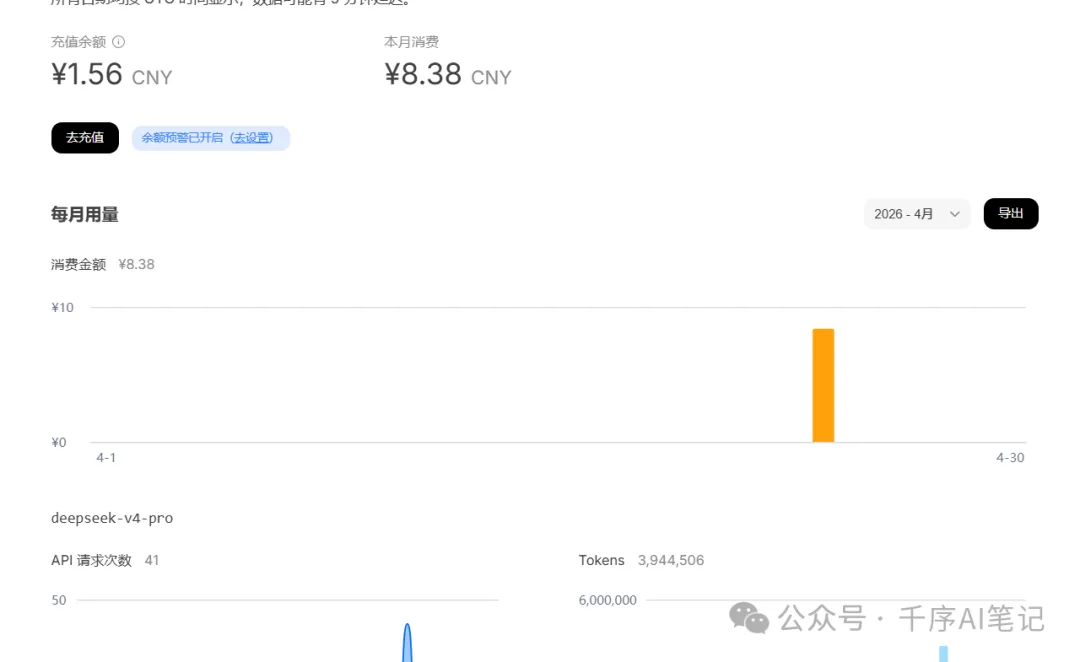Click the 6,000,000 axis label in the Tokens chart
The width and height of the screenshot is (1080, 662).
(x=608, y=601)
